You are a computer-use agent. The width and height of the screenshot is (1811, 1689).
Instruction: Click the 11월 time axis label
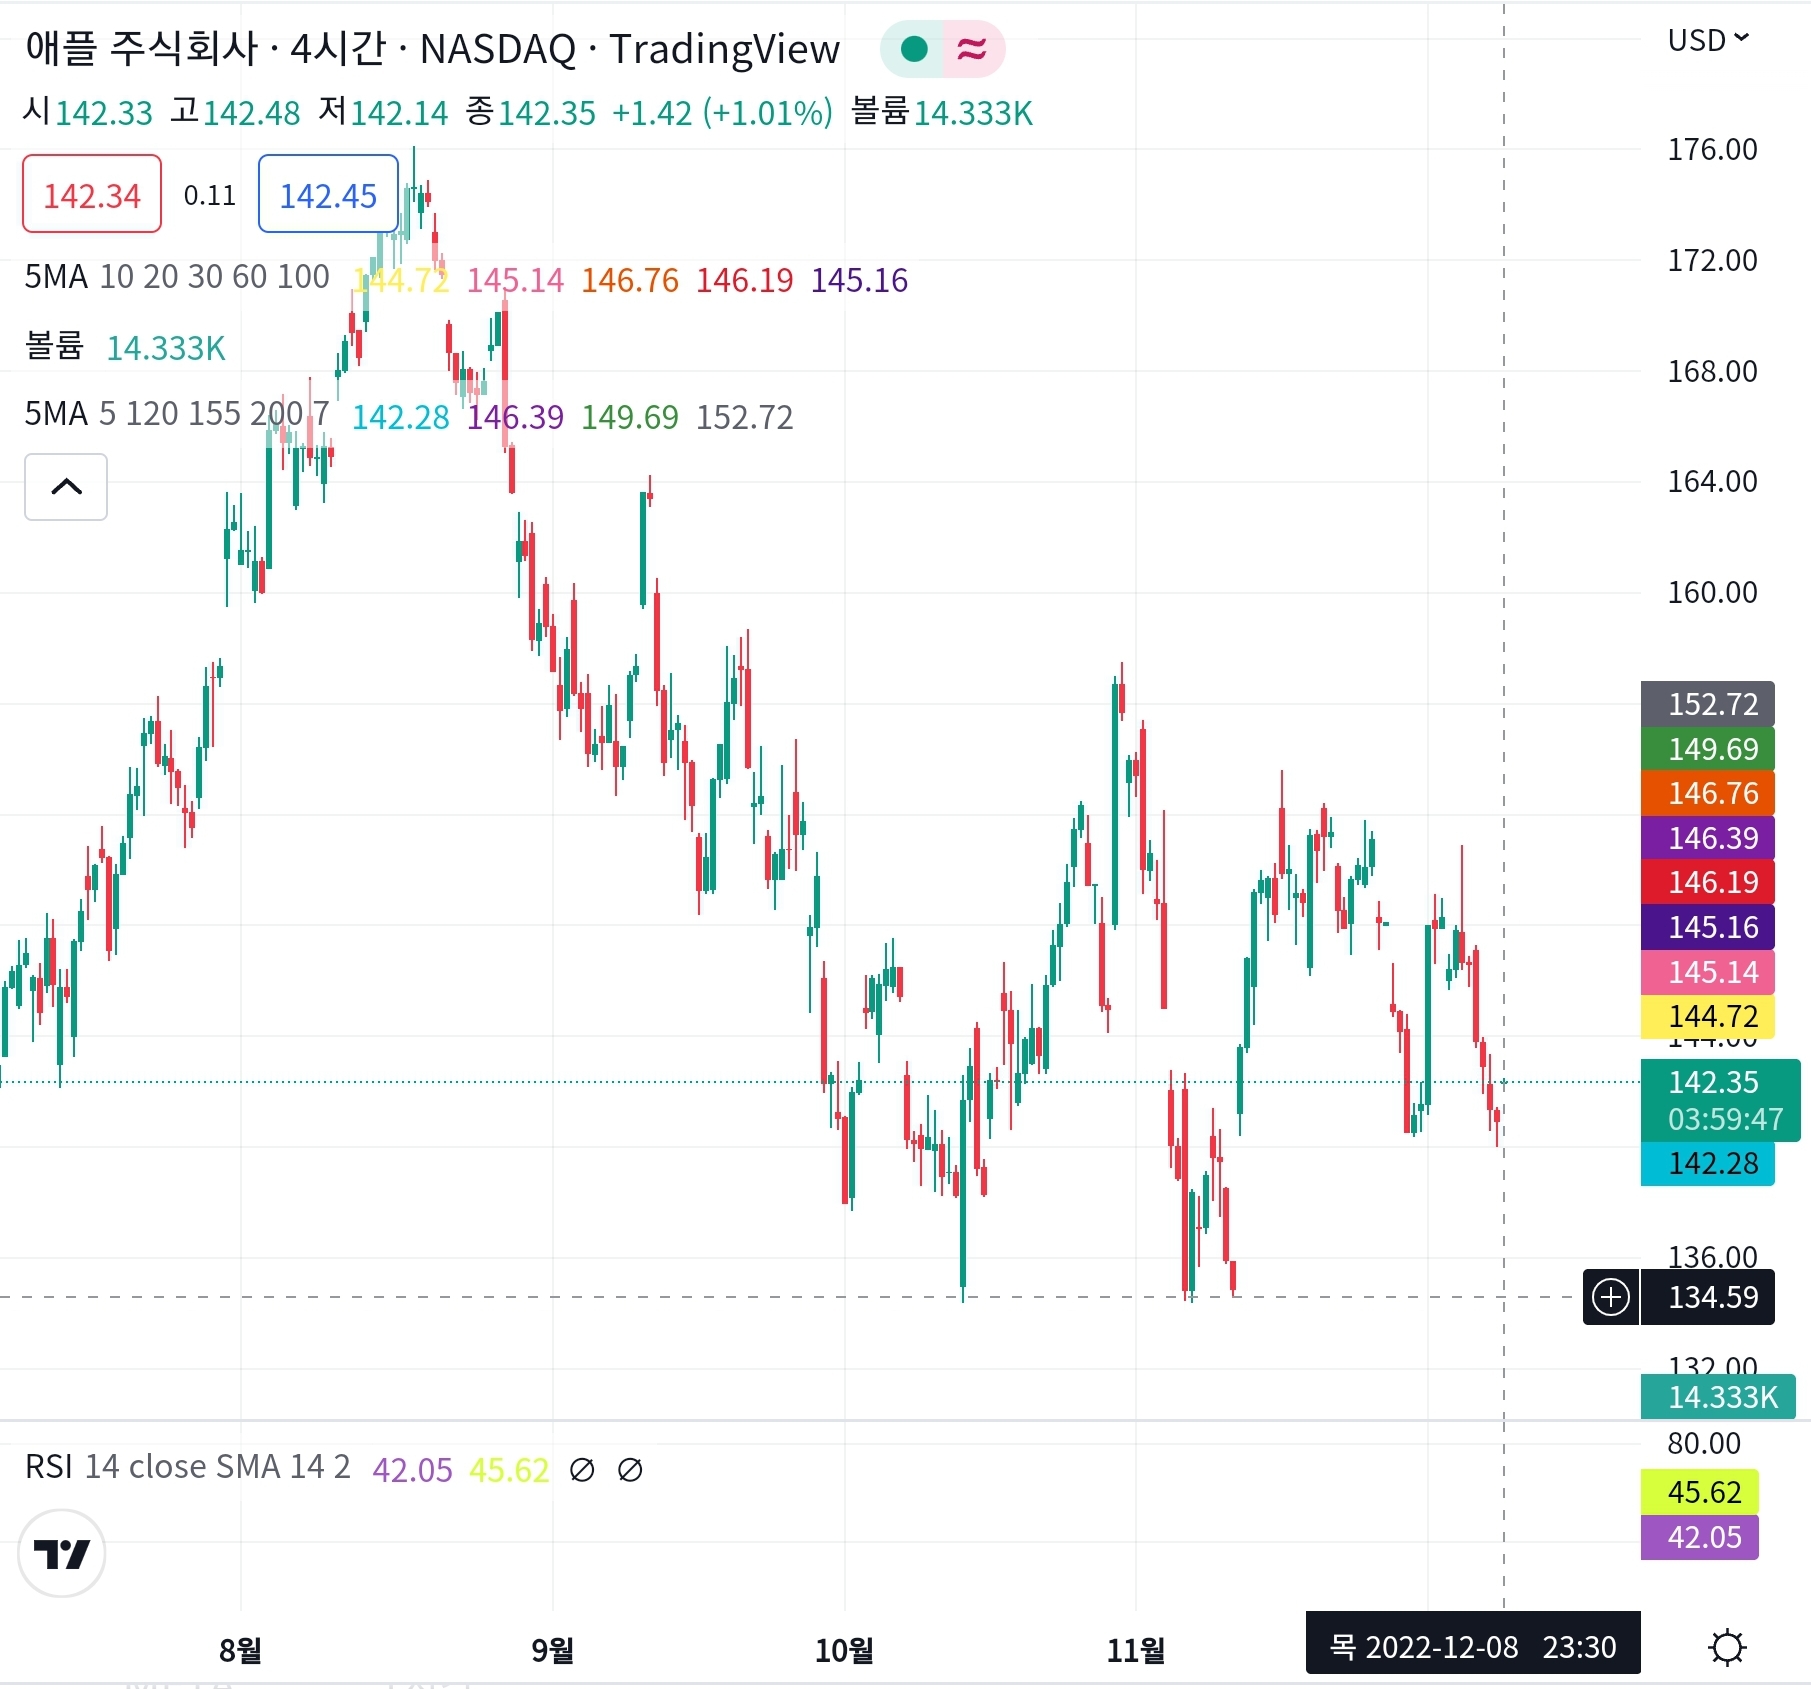pyautogui.click(x=1136, y=1650)
